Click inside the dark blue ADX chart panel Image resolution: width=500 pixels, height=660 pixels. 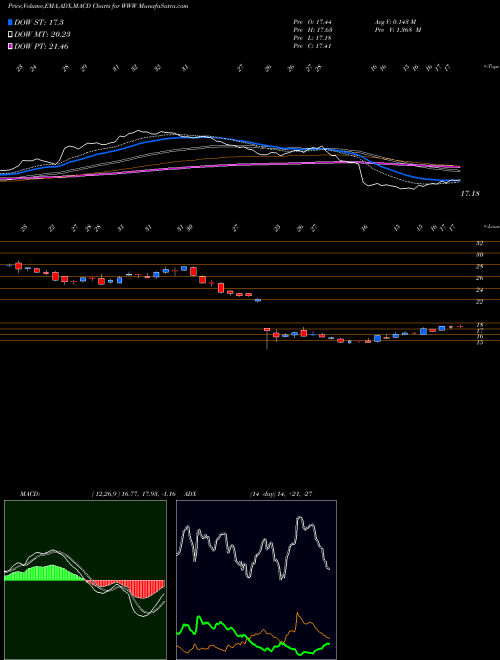point(256,580)
